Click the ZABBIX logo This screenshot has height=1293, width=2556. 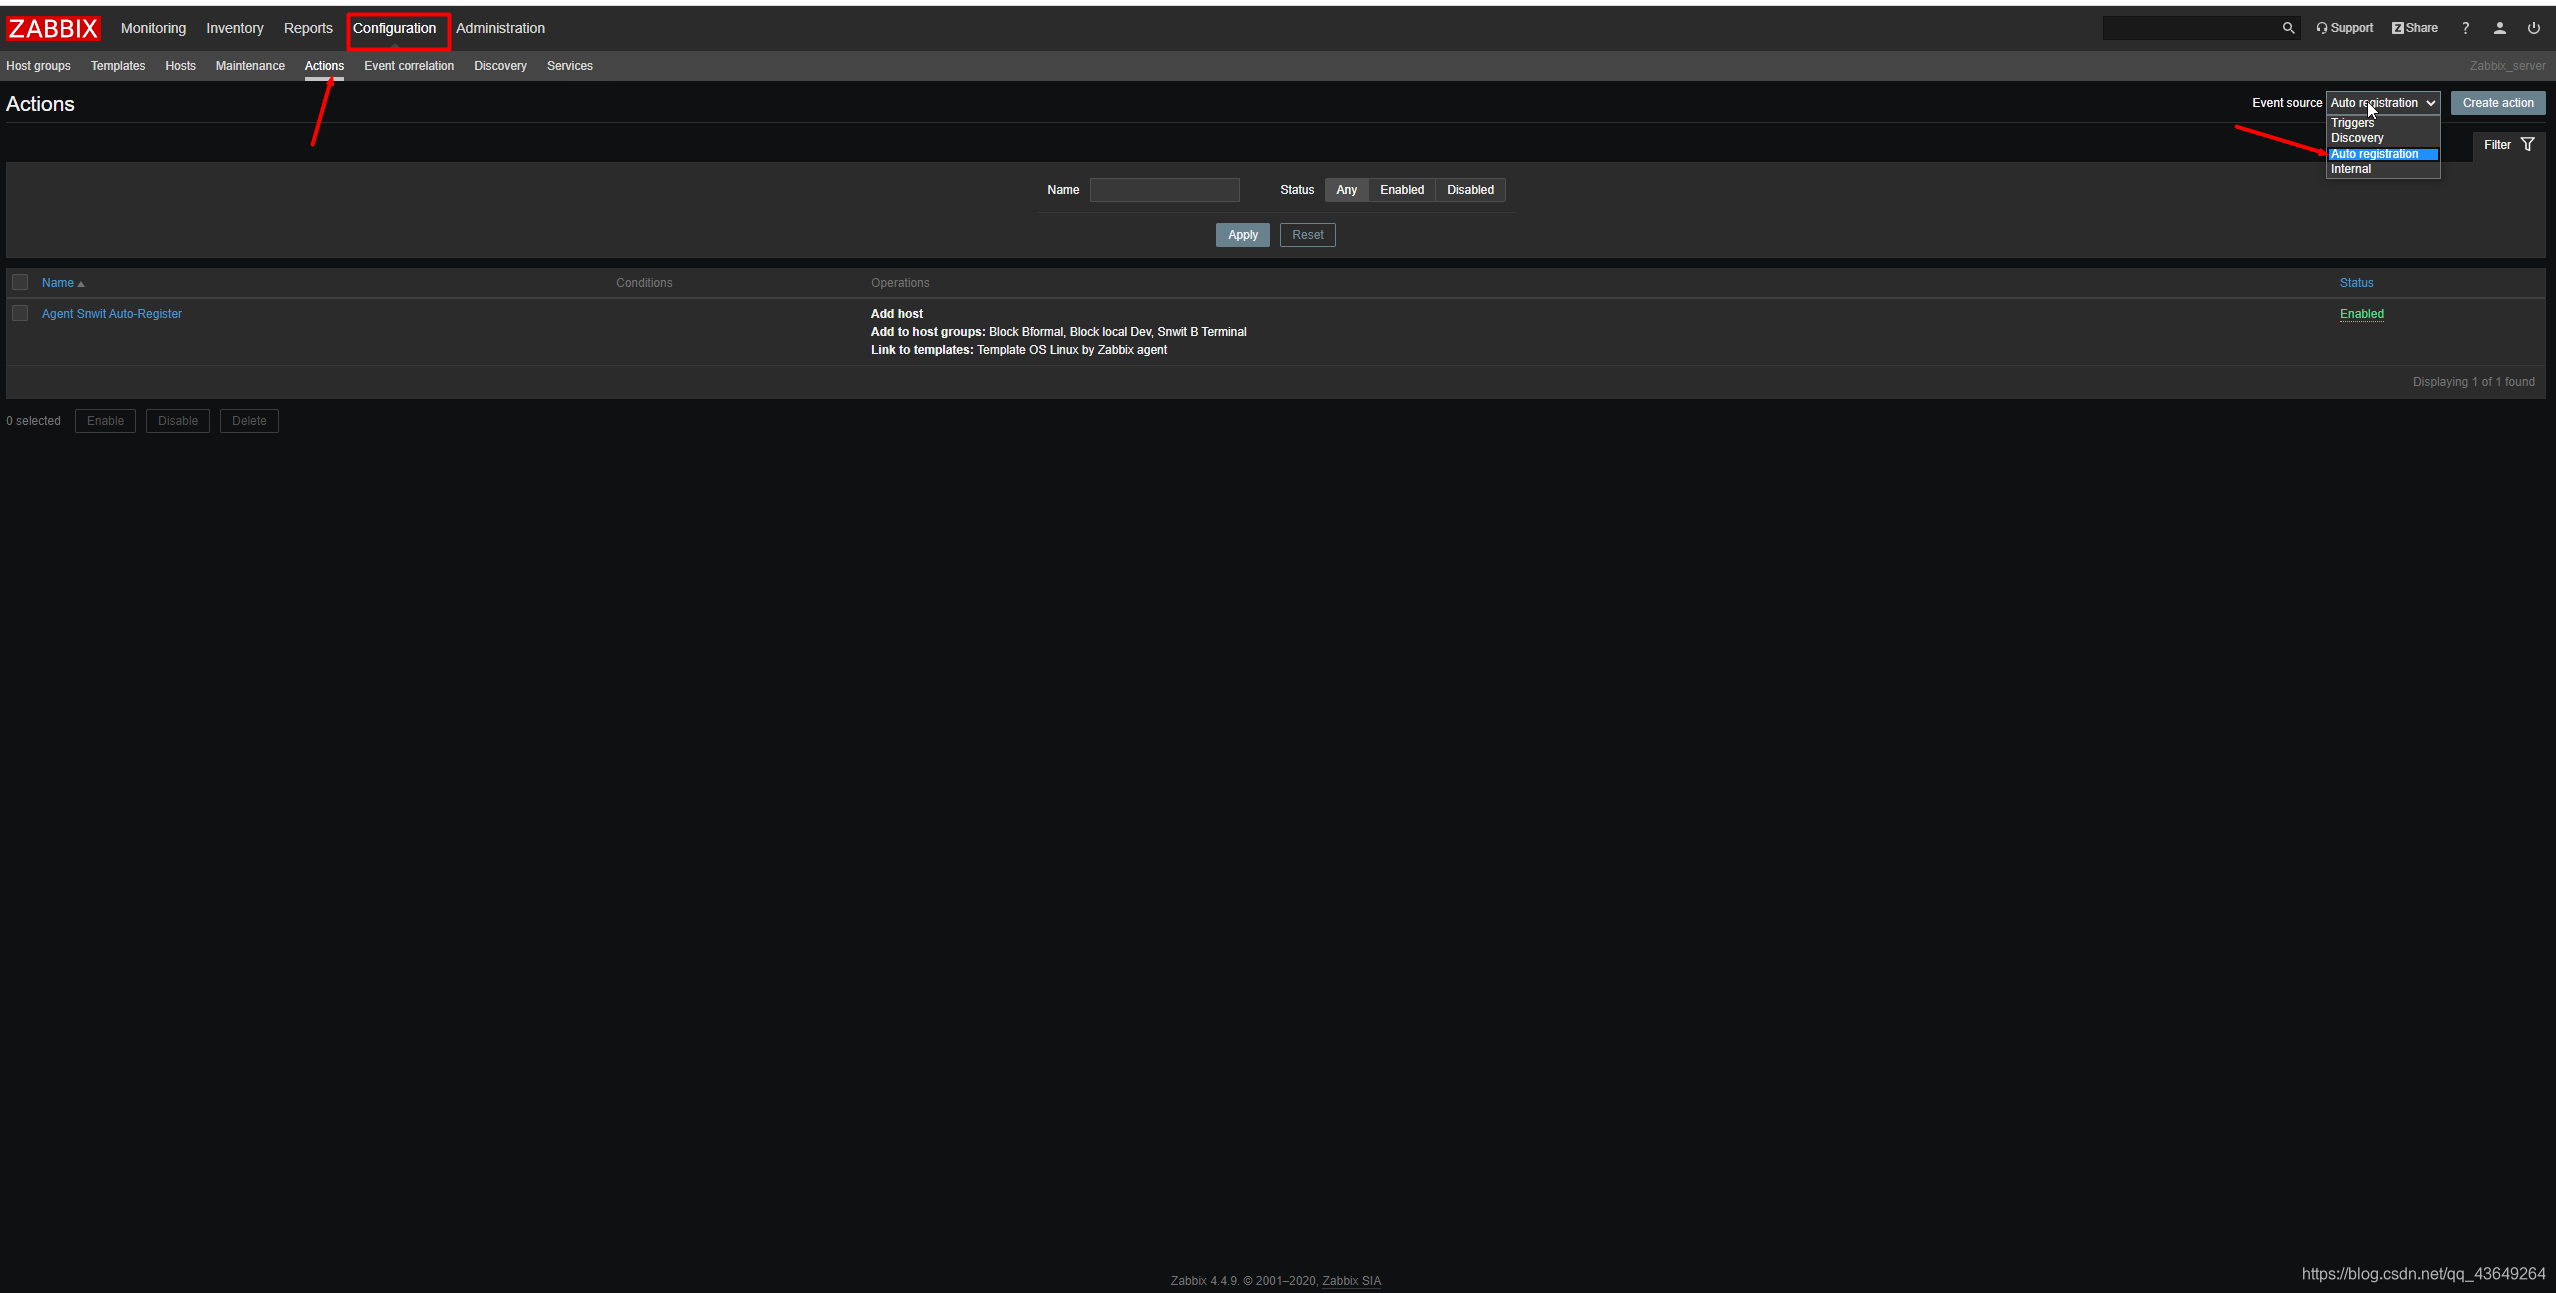click(53, 28)
